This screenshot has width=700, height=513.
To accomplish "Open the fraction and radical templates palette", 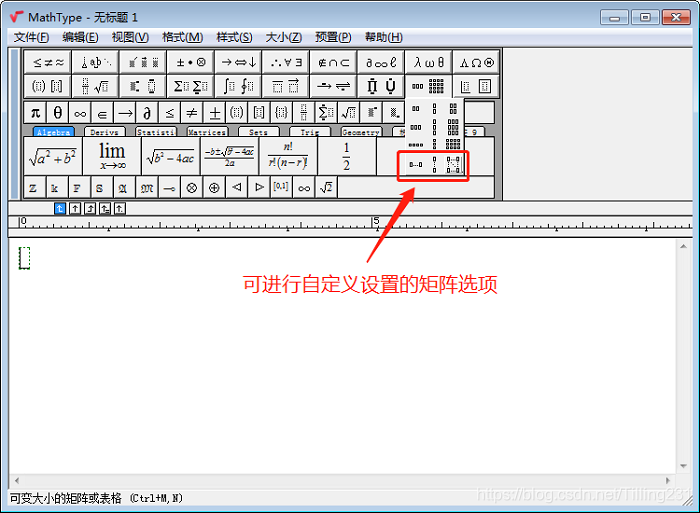I will (x=96, y=86).
